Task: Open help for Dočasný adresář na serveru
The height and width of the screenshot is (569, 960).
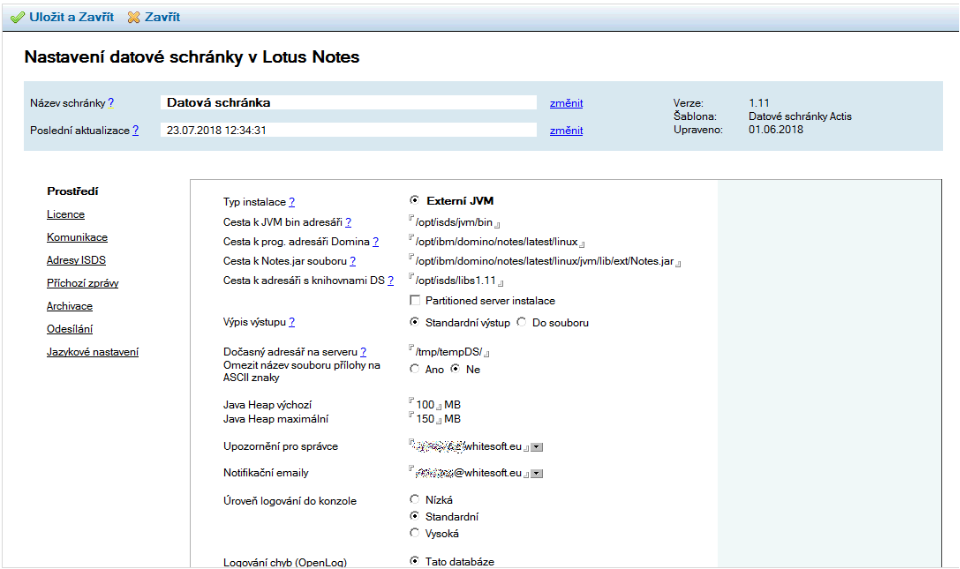Action: pyautogui.click(x=363, y=352)
